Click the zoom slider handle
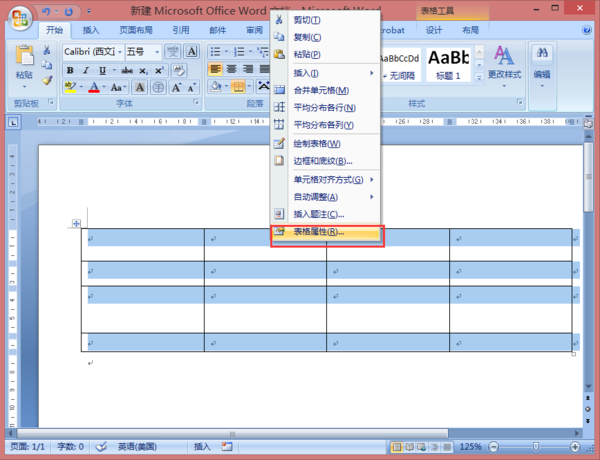The image size is (600, 460). coord(536,446)
